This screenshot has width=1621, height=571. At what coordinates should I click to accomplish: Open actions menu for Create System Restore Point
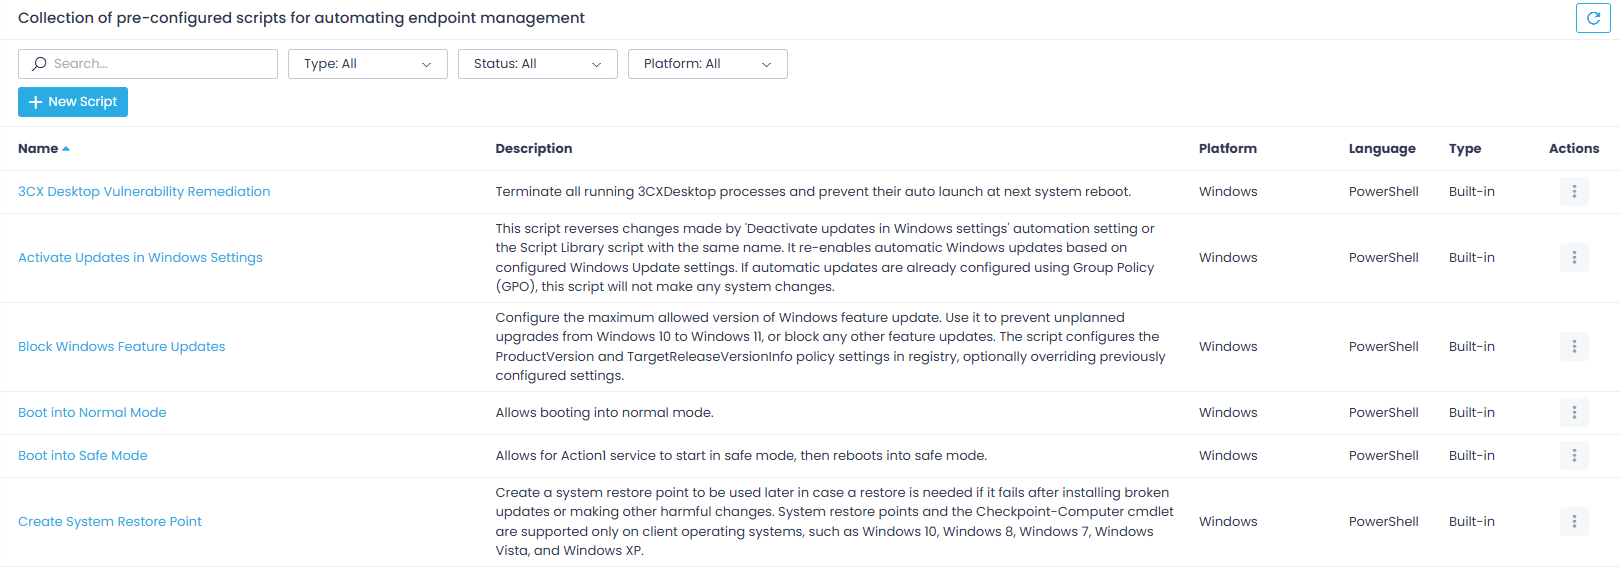[x=1574, y=522]
